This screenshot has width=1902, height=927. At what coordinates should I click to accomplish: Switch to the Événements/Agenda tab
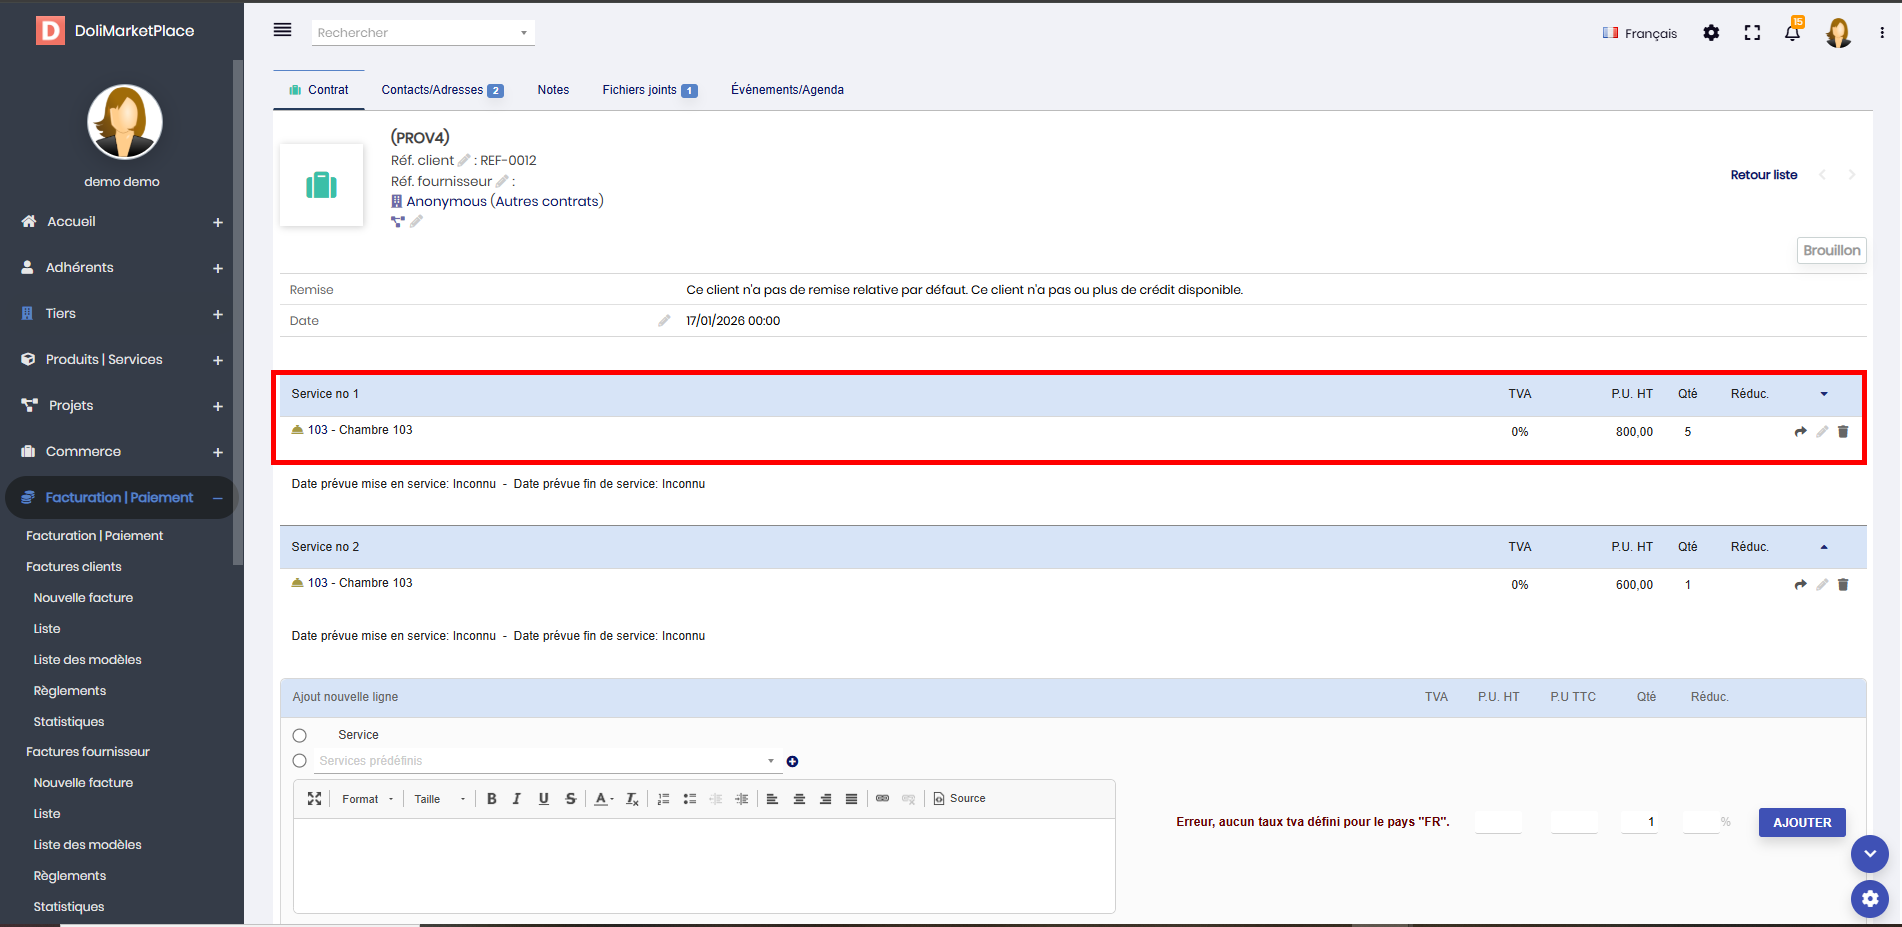[x=787, y=90]
